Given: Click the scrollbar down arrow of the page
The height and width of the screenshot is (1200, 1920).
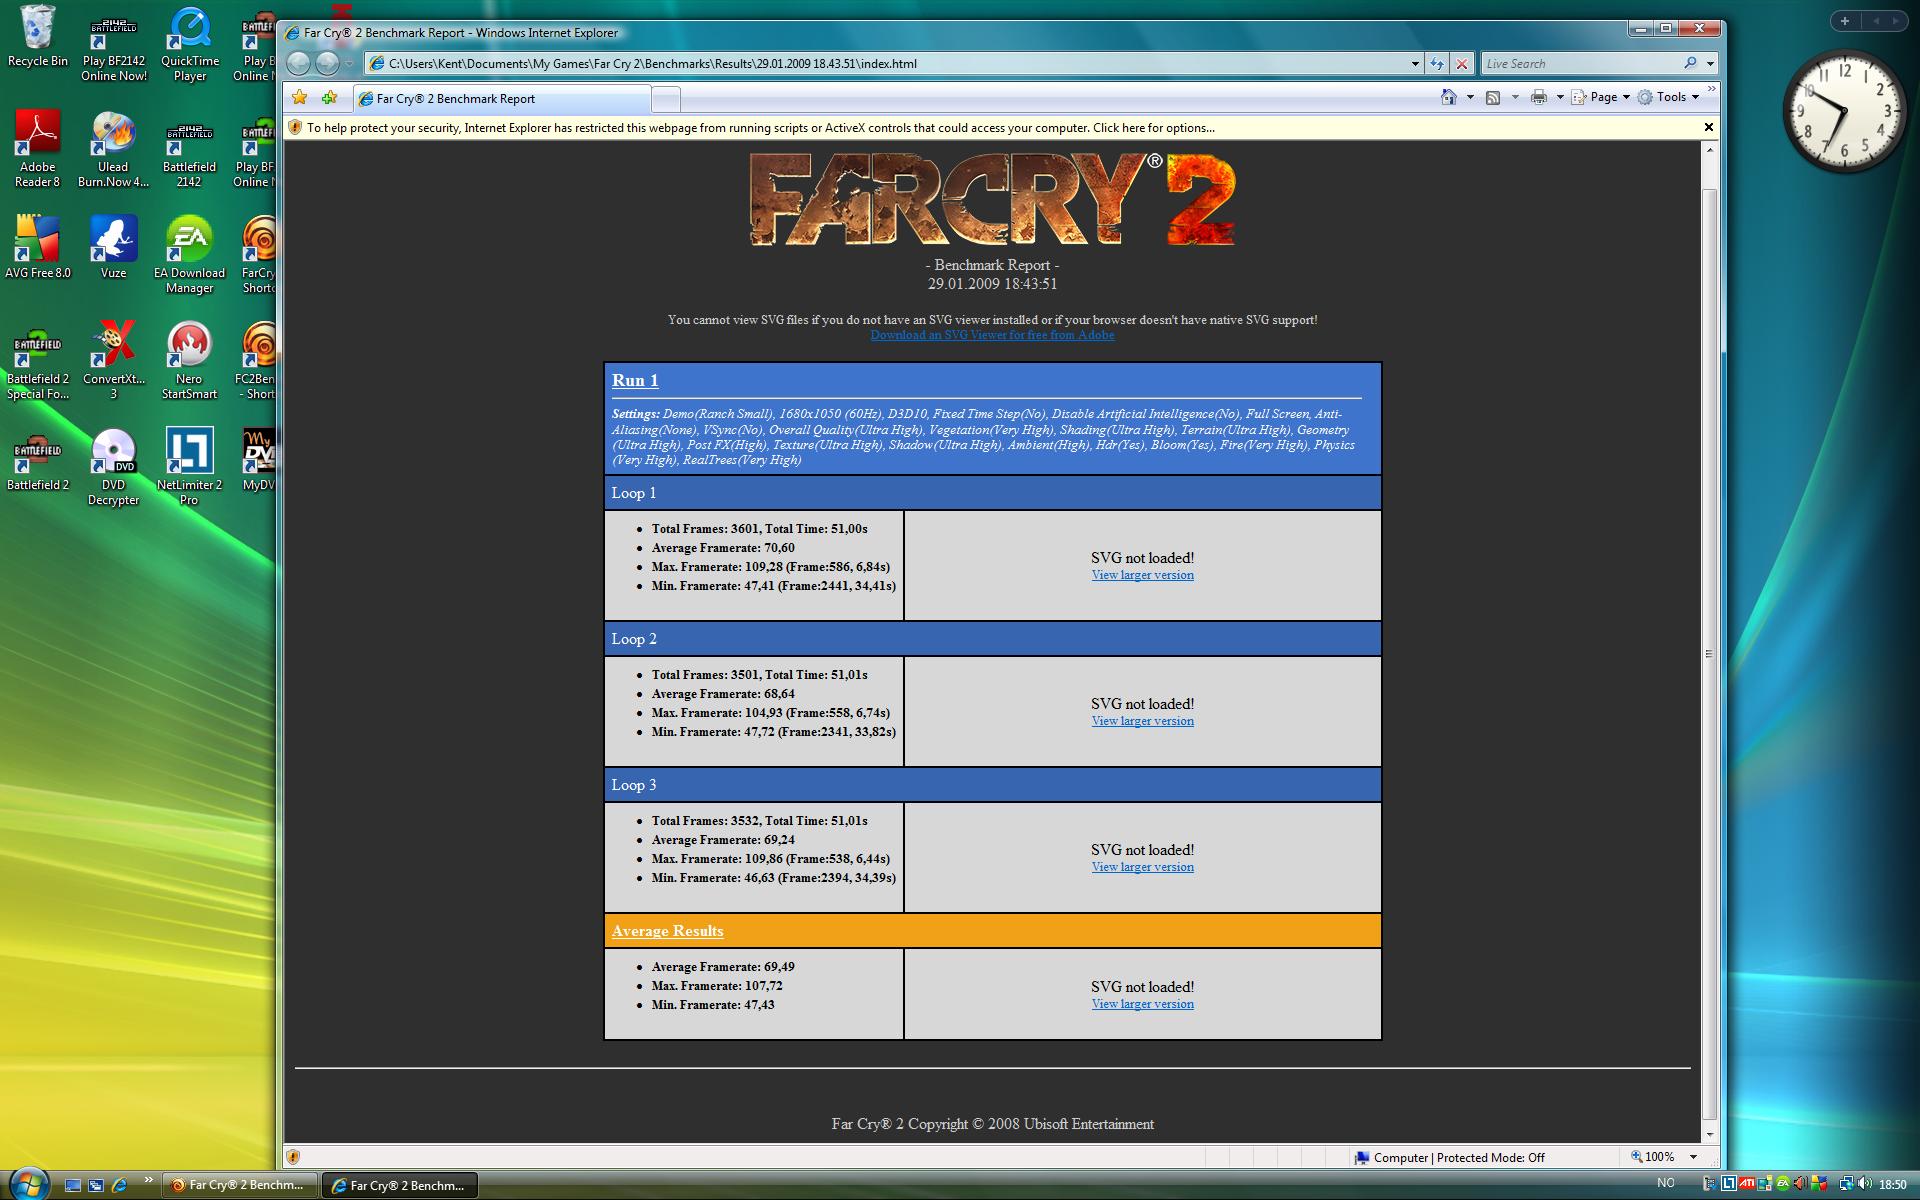Looking at the screenshot, I should [1709, 1134].
